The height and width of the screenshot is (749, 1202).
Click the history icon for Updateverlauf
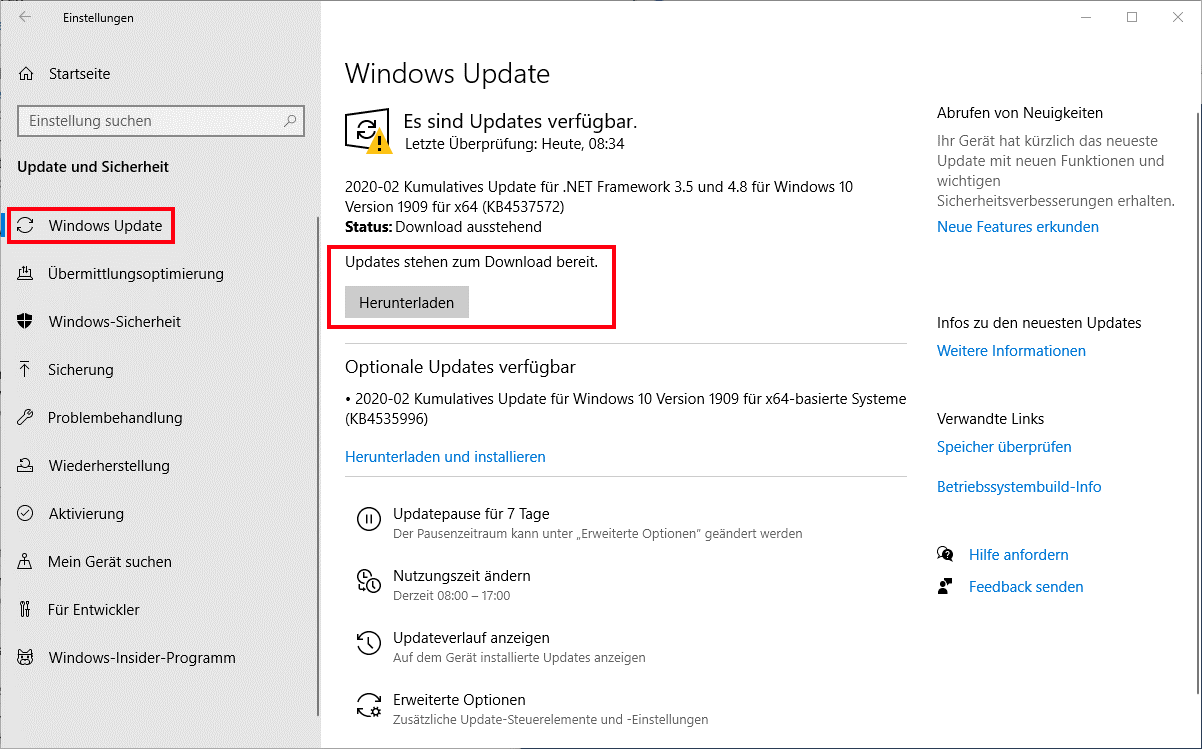pyautogui.click(x=369, y=642)
